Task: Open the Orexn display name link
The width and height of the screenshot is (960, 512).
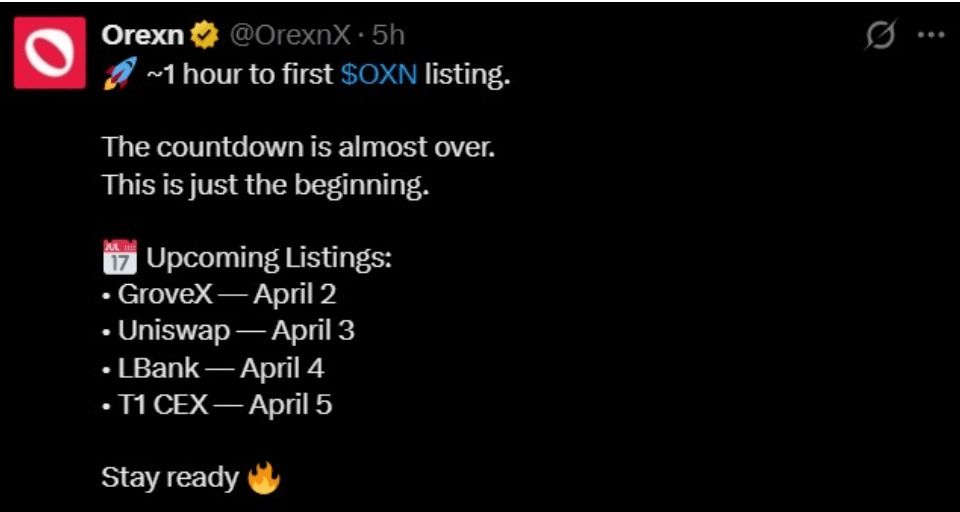Action: tap(143, 35)
